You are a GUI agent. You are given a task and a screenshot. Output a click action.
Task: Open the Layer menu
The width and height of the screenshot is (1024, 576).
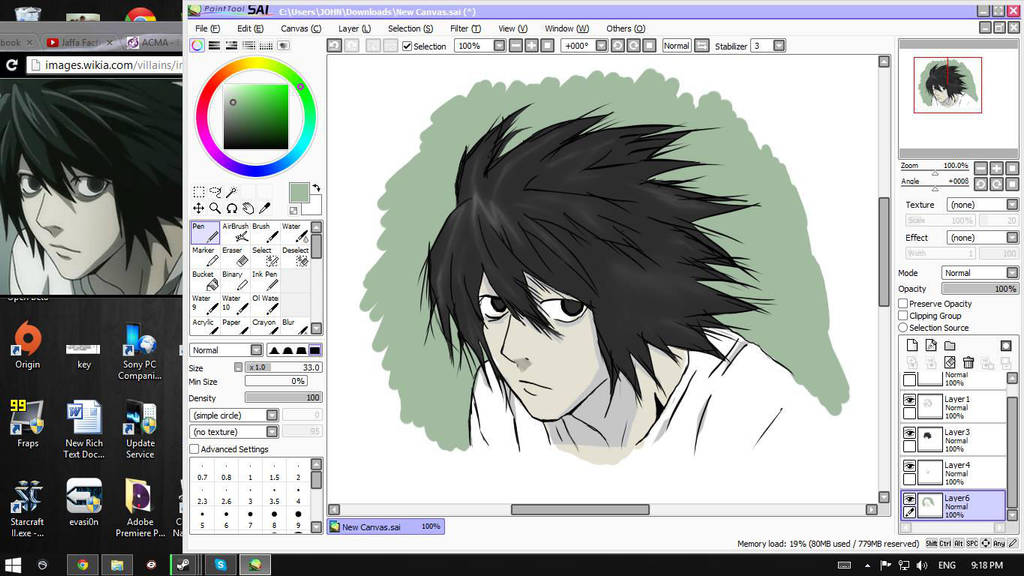(354, 29)
